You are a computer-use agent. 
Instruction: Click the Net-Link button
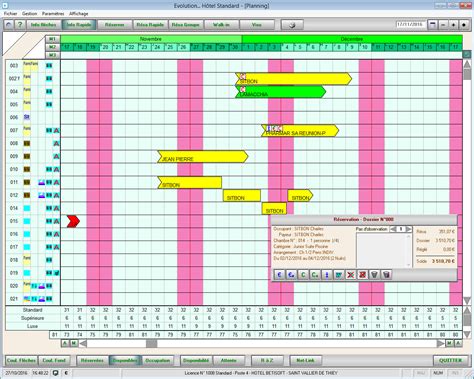point(305,360)
